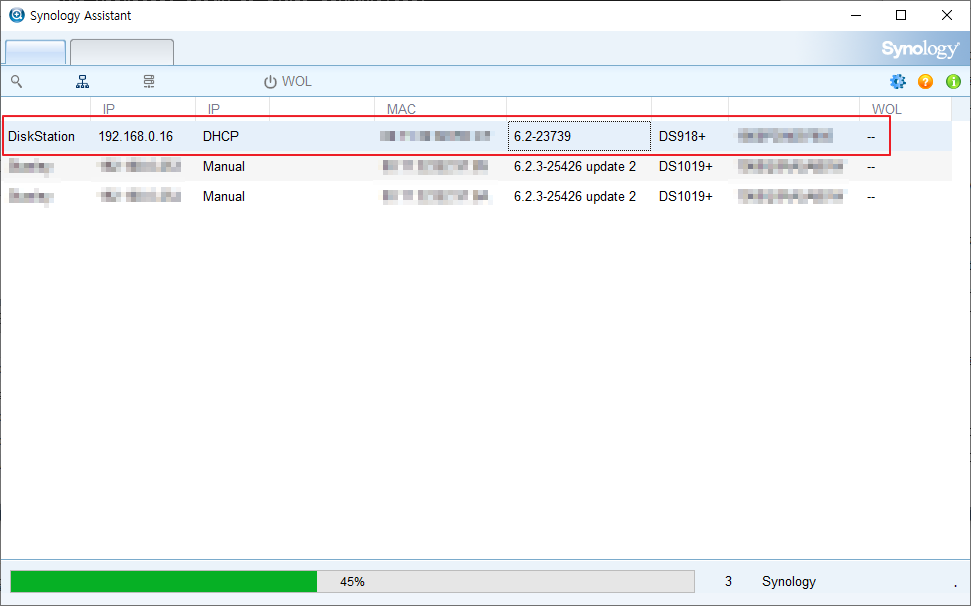The width and height of the screenshot is (971, 606).
Task: Click the server count 3 in status bar
Action: 728,581
